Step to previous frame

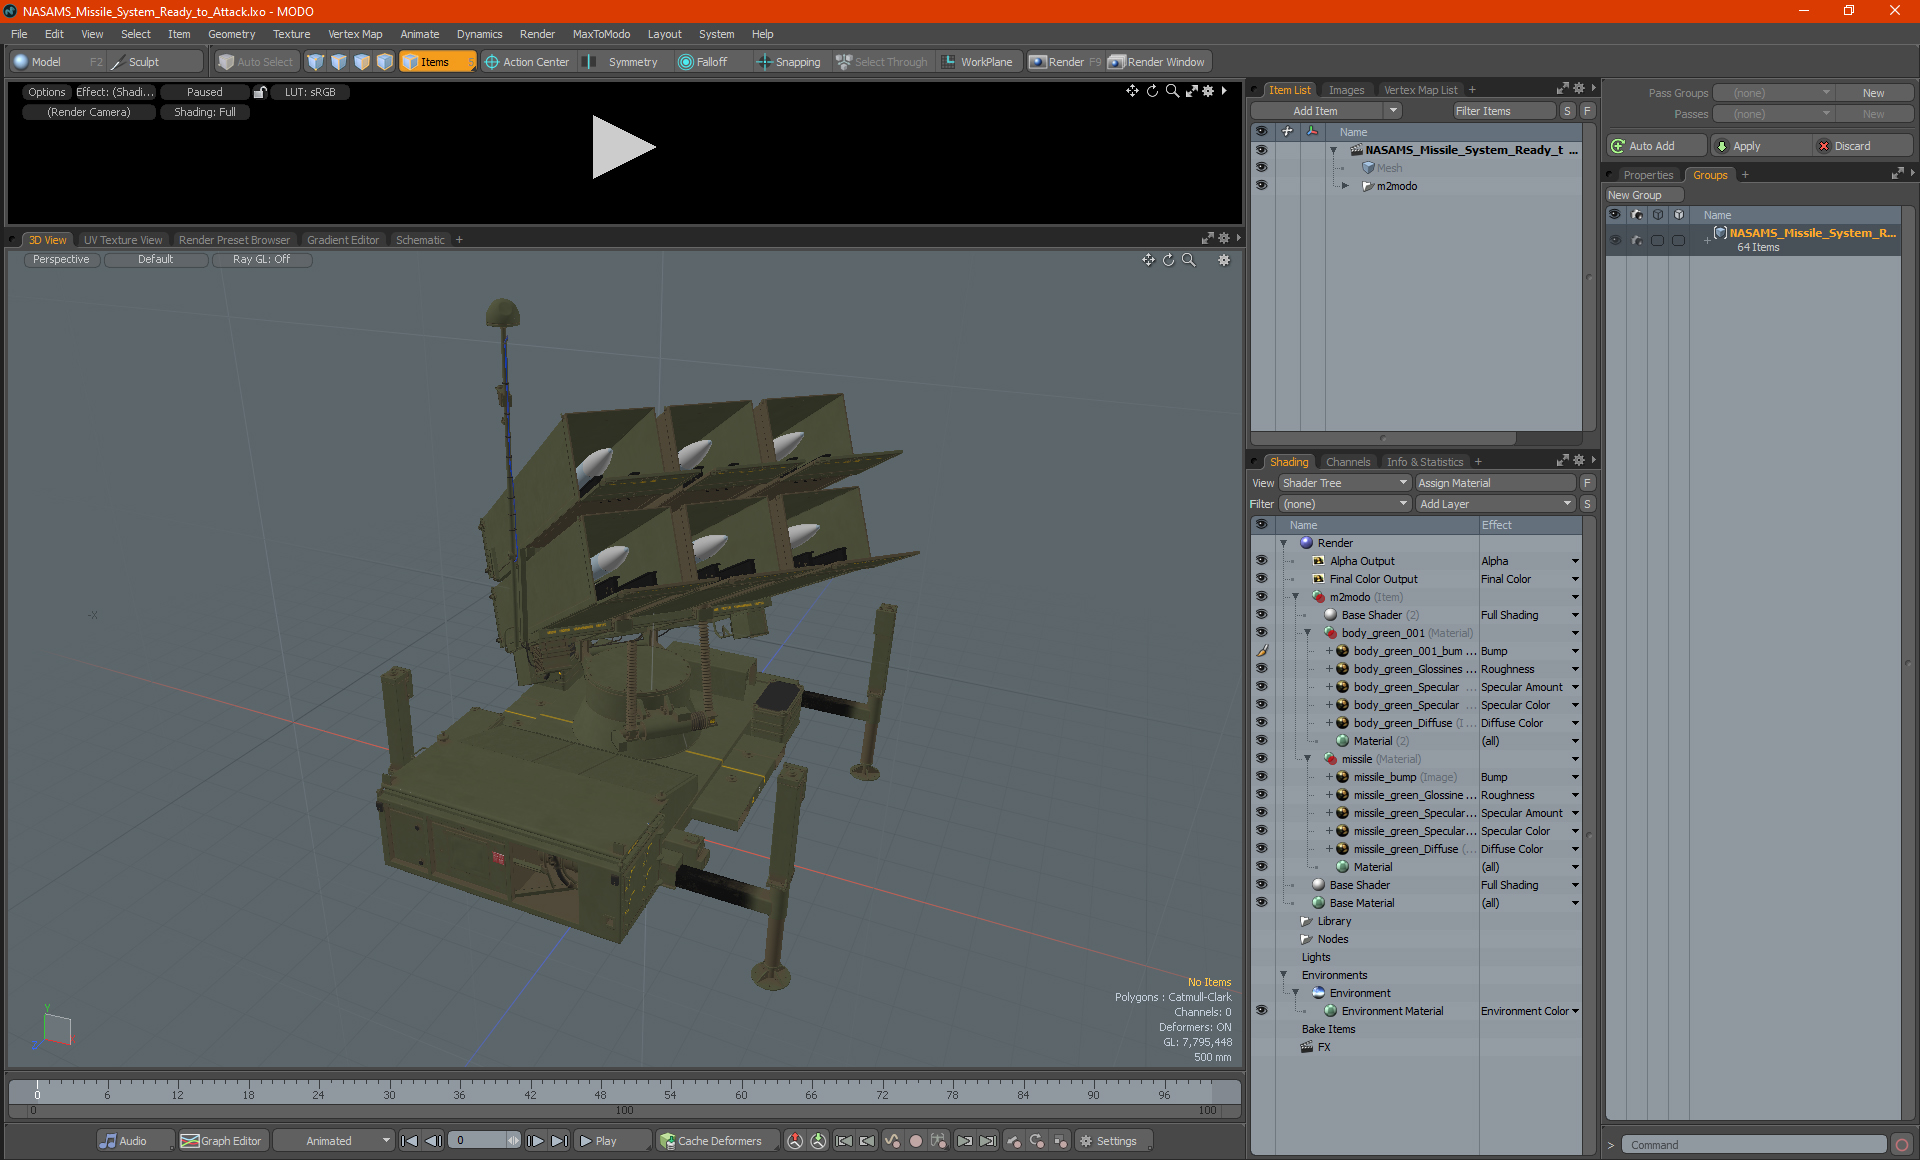[434, 1141]
